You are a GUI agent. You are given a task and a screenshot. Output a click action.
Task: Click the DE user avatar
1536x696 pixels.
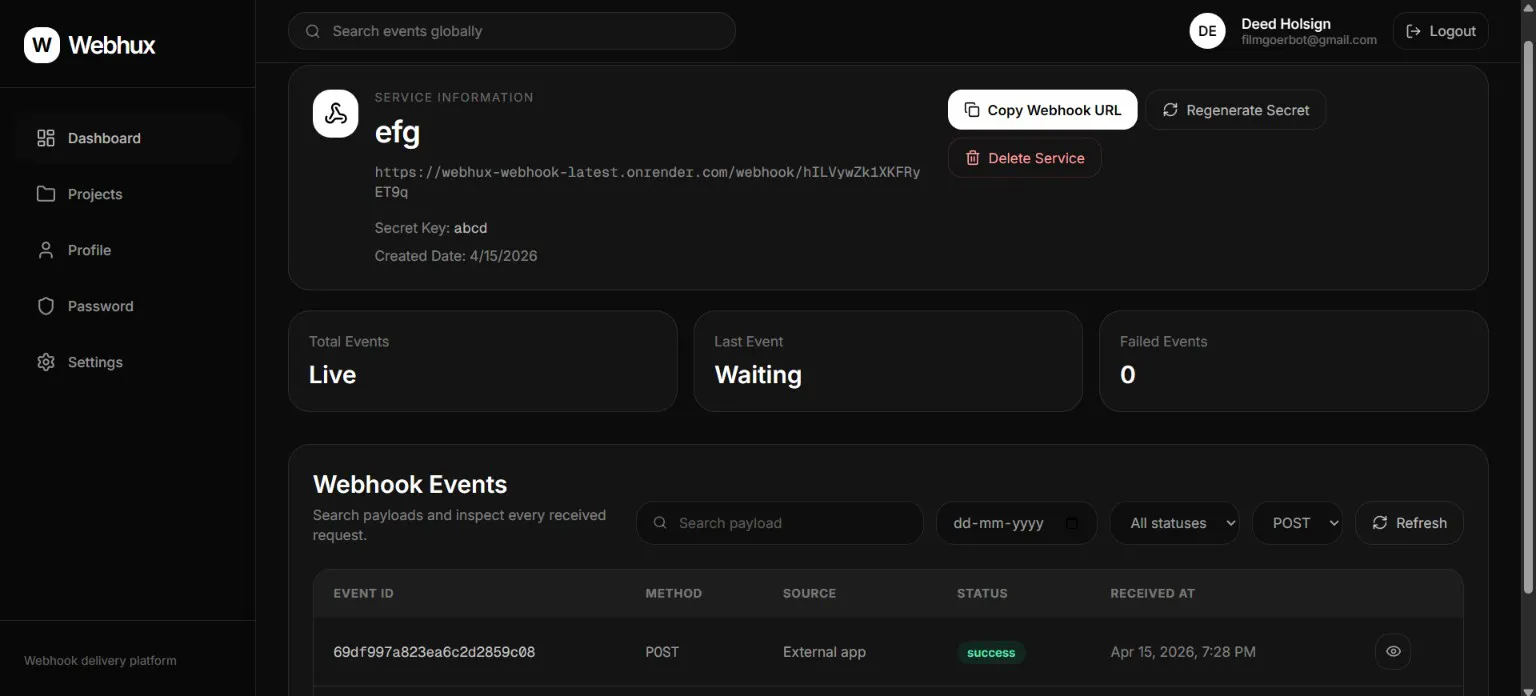(x=1207, y=31)
